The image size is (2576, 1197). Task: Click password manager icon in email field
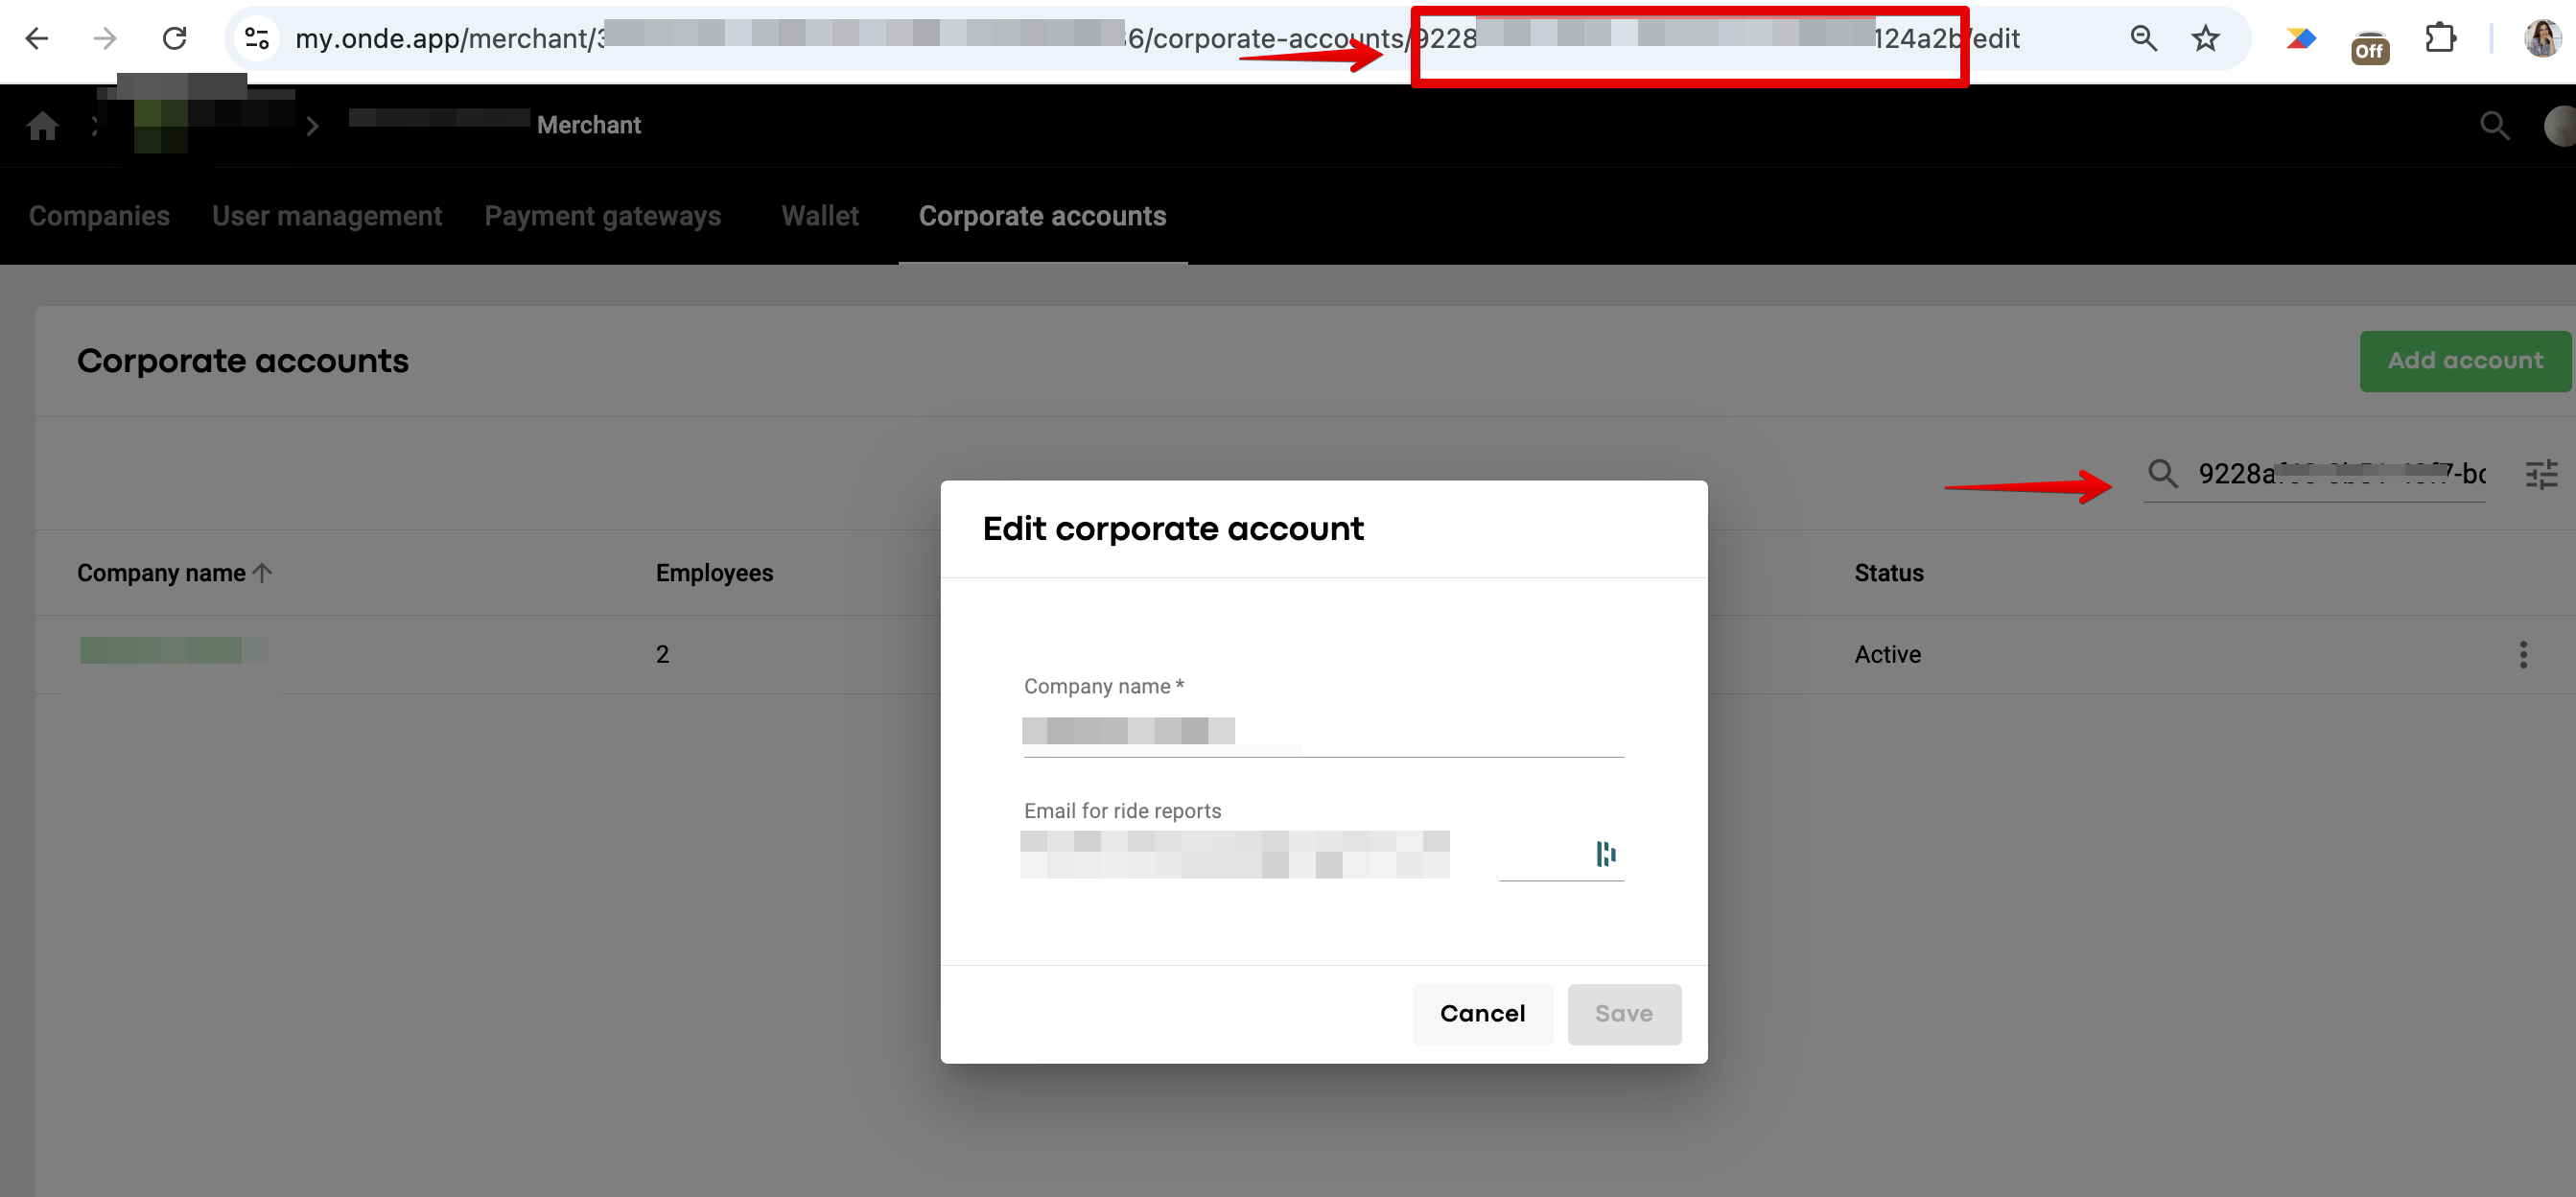(1606, 854)
